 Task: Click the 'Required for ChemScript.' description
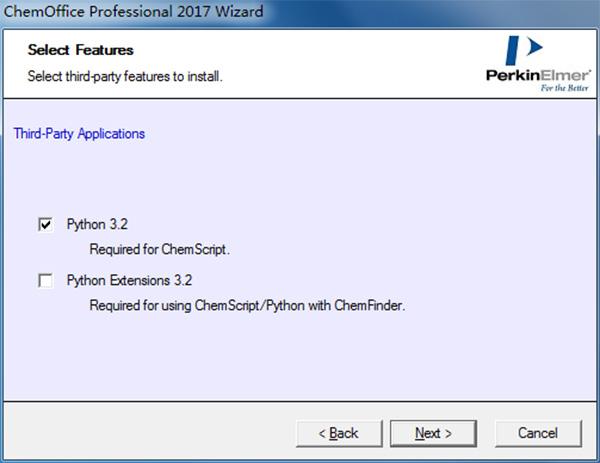[x=160, y=249]
